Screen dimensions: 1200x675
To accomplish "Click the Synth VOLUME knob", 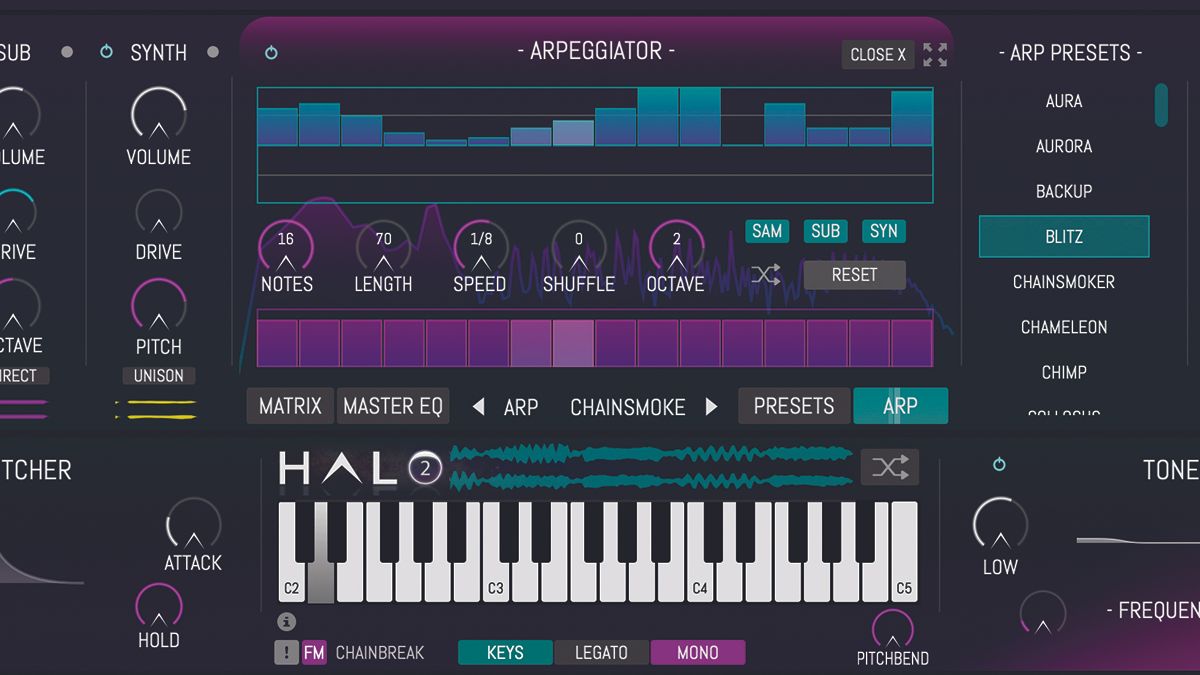I will [x=158, y=114].
